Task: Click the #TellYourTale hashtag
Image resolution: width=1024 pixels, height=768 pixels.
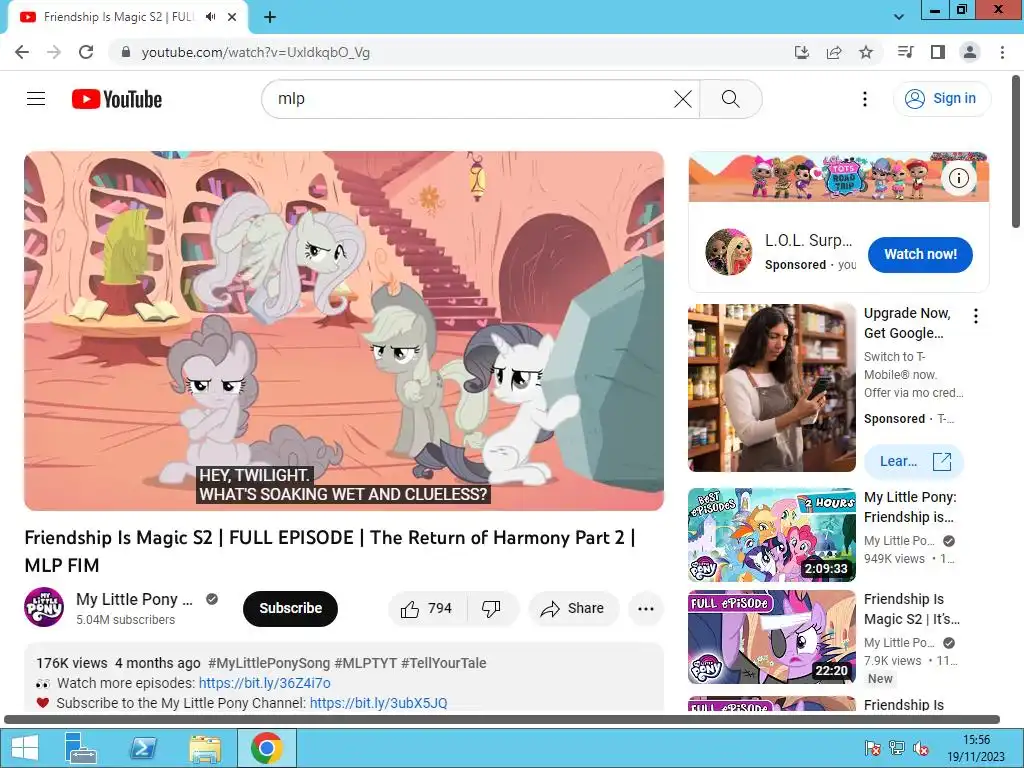Action: pyautogui.click(x=443, y=663)
